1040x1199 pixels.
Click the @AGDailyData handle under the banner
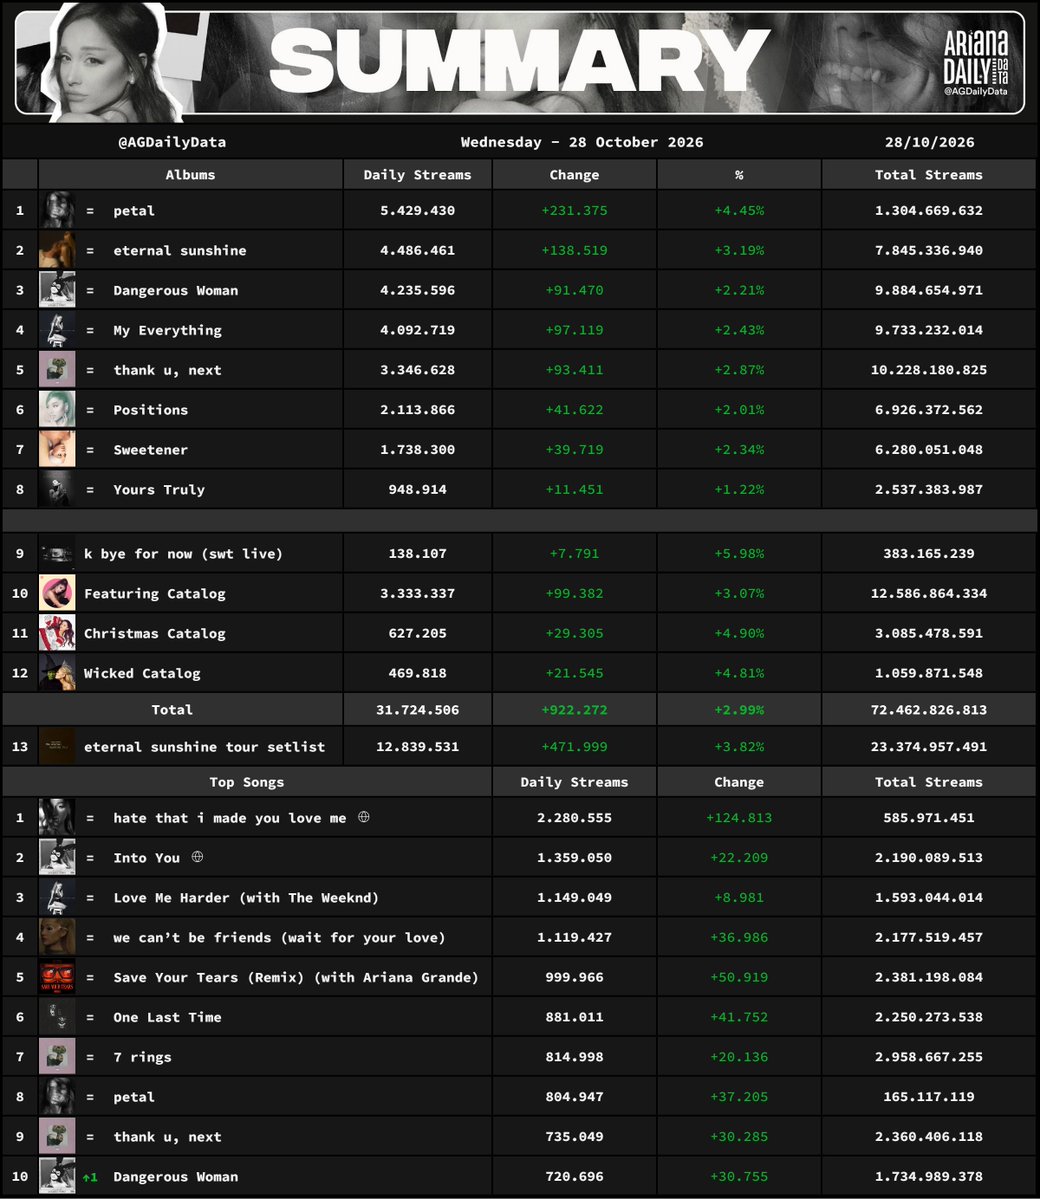click(x=172, y=142)
